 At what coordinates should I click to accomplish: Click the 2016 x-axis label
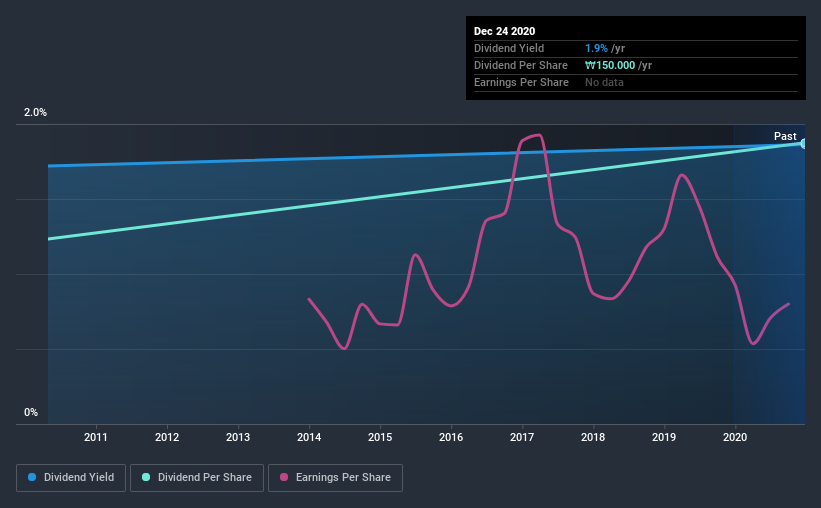click(451, 437)
